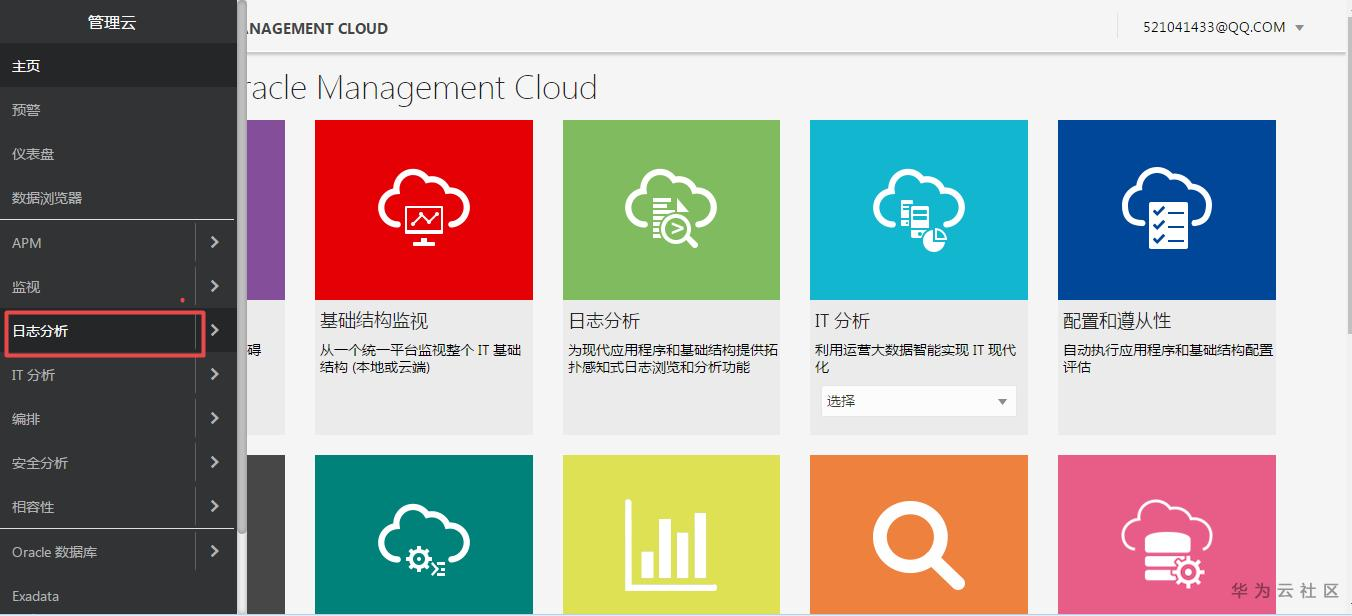Click the 基础结构监视 tile title

click(x=374, y=321)
